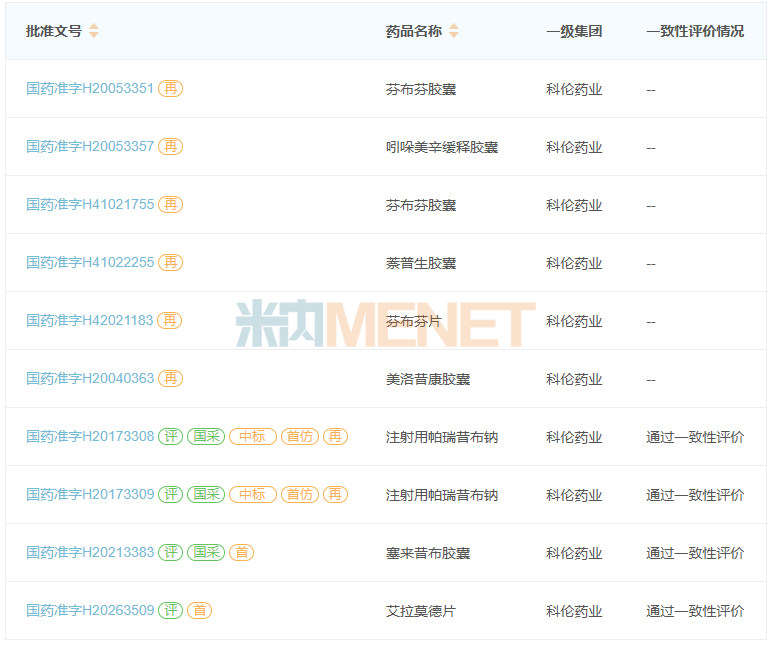Click 首仿 badge in H20173309 row
772x645 pixels.
[300, 494]
